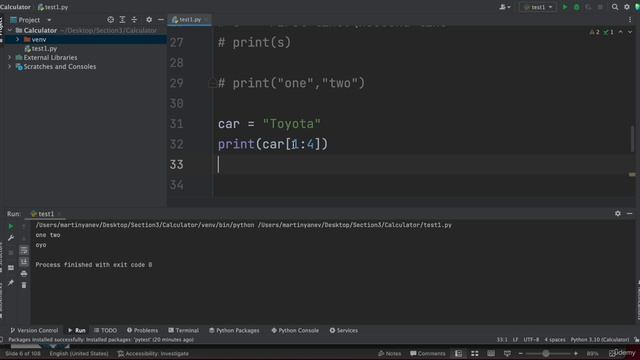Click the Calculator project name in the navigation bar

tap(16, 7)
